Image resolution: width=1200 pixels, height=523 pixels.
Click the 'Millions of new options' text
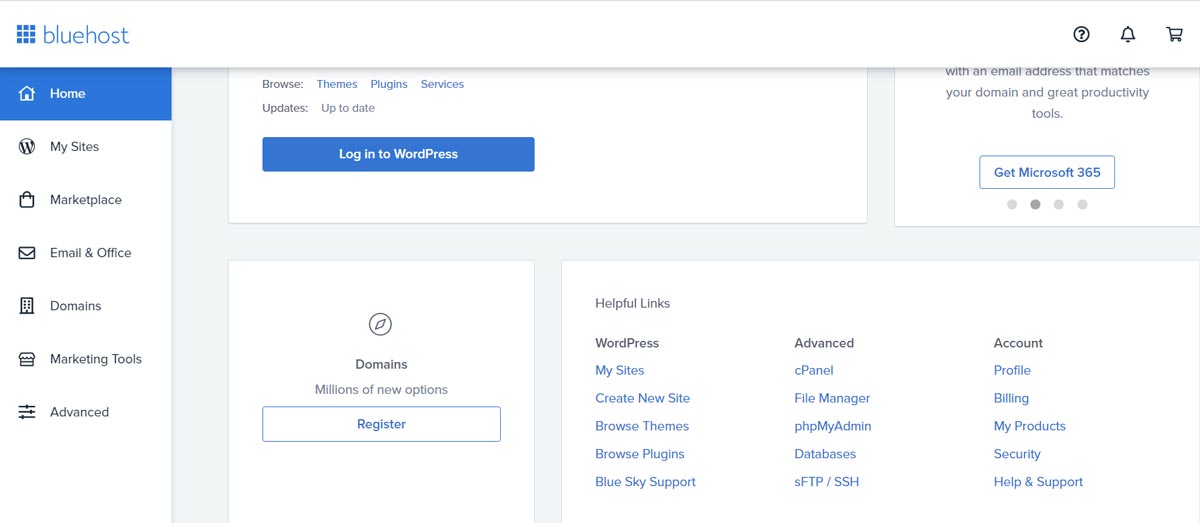click(x=381, y=390)
